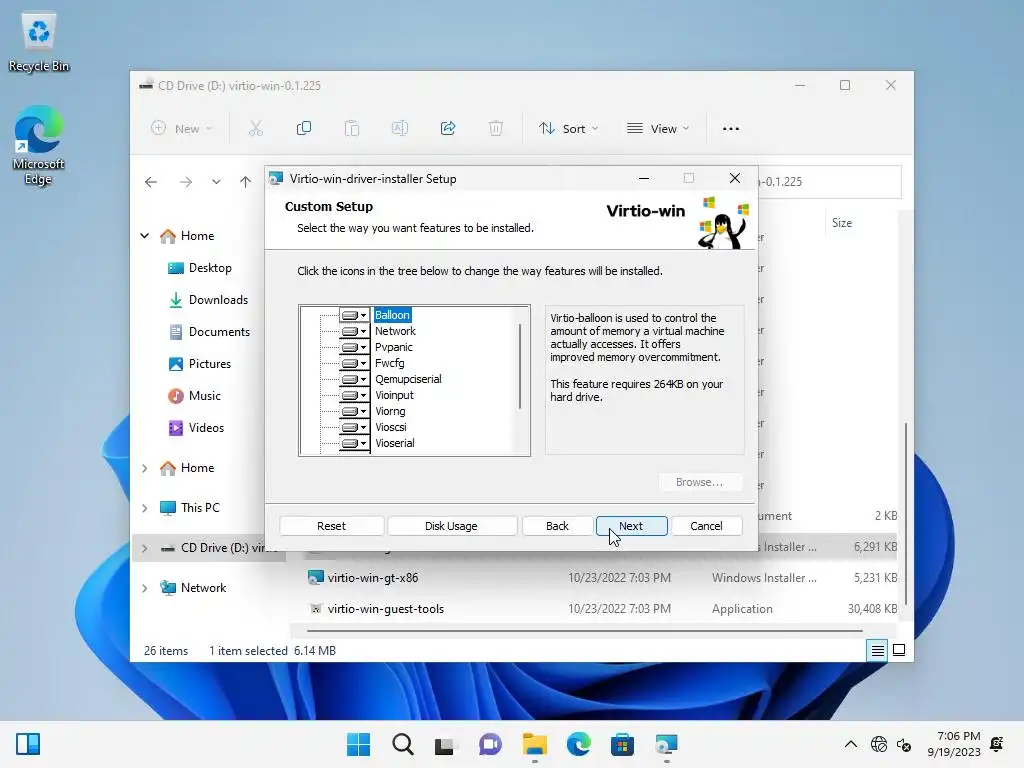Open the Vioscsi feature install dropdown
Viewport: 1024px width, 768px height.
[x=354, y=427]
